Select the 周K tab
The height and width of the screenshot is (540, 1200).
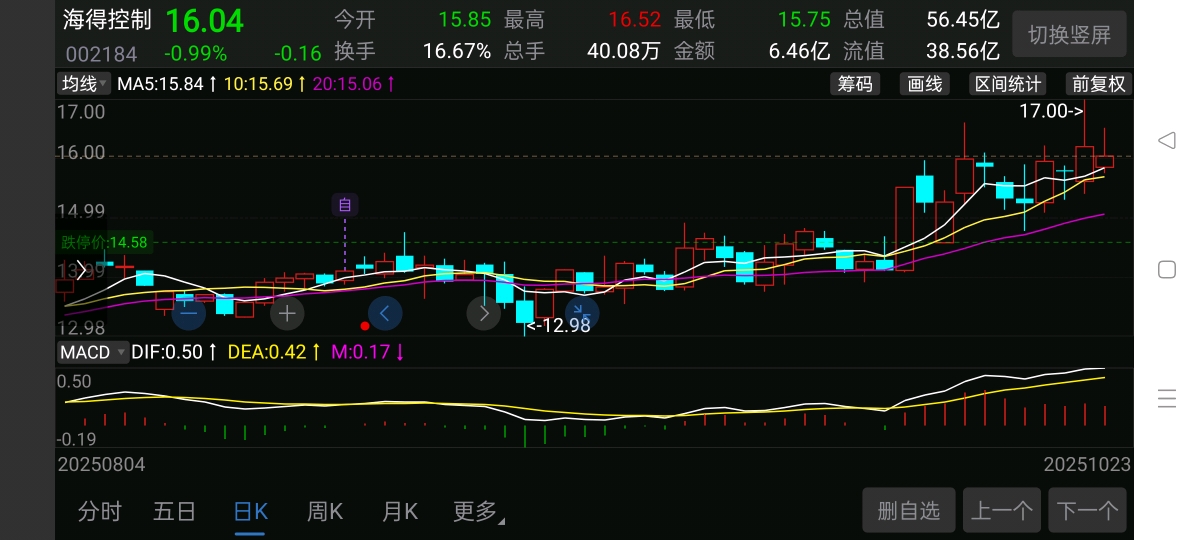(325, 512)
